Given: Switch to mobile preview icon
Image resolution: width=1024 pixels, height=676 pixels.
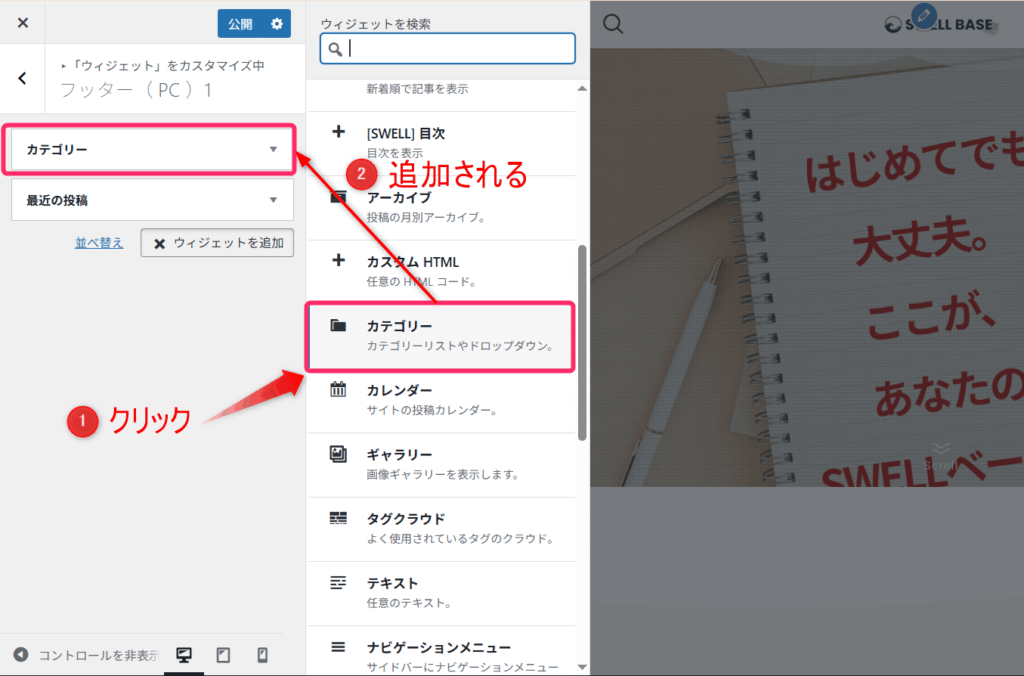Looking at the screenshot, I should point(263,655).
